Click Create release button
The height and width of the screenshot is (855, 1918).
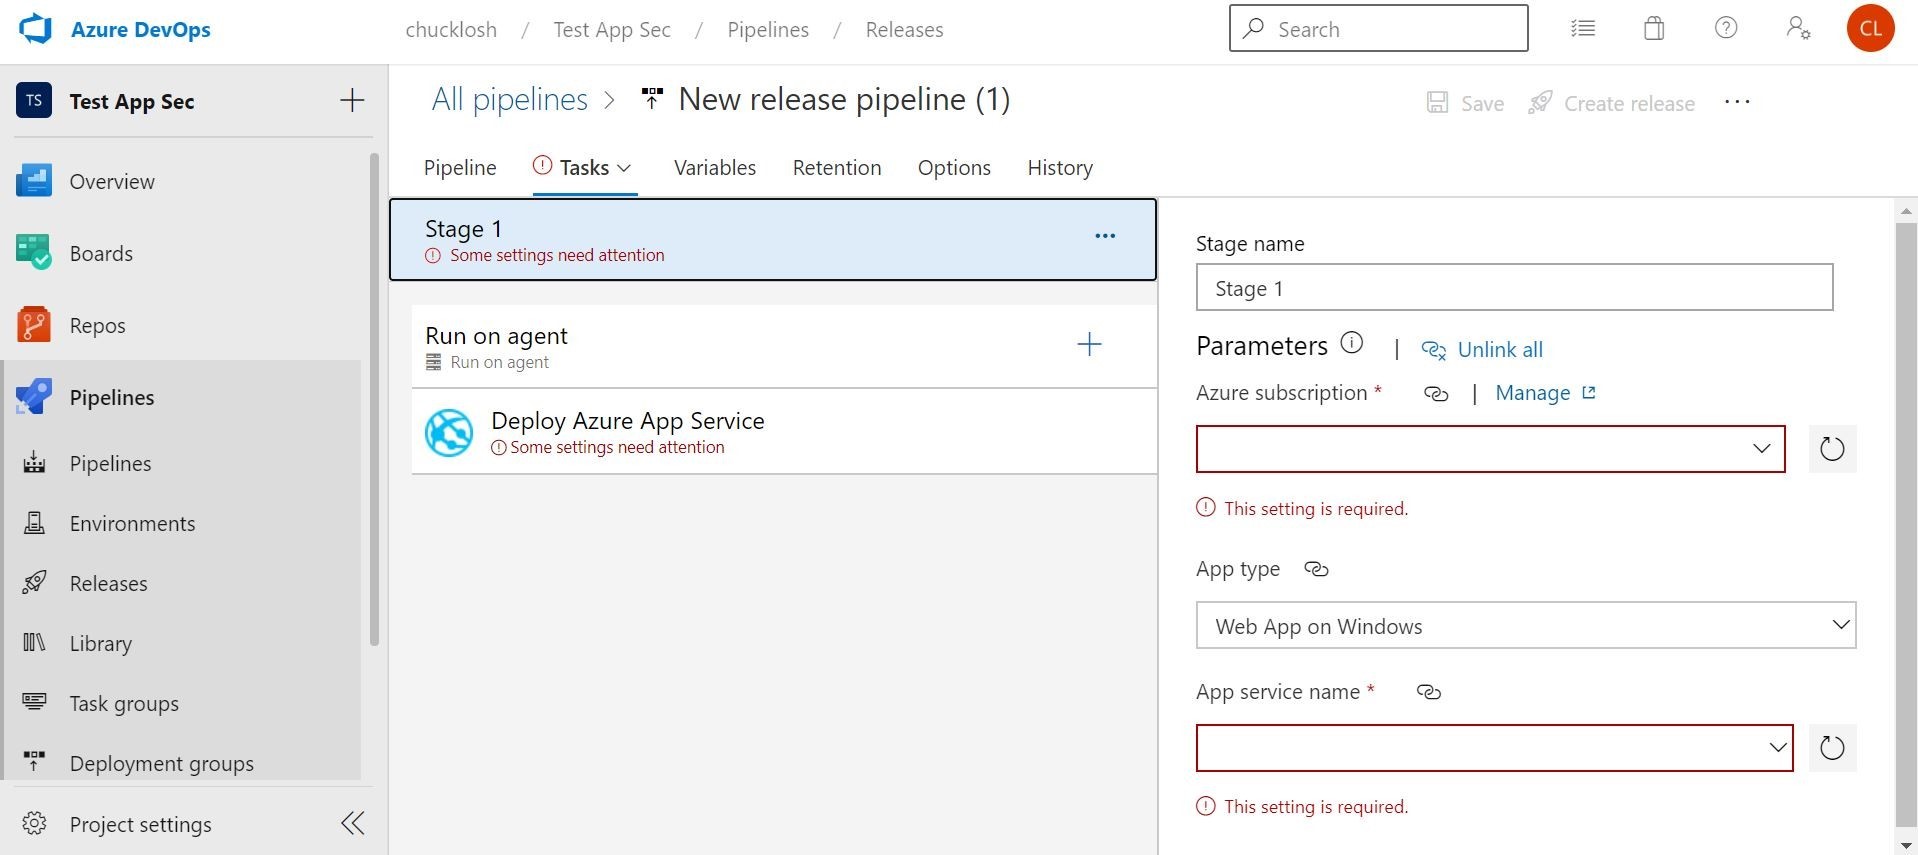(1611, 103)
